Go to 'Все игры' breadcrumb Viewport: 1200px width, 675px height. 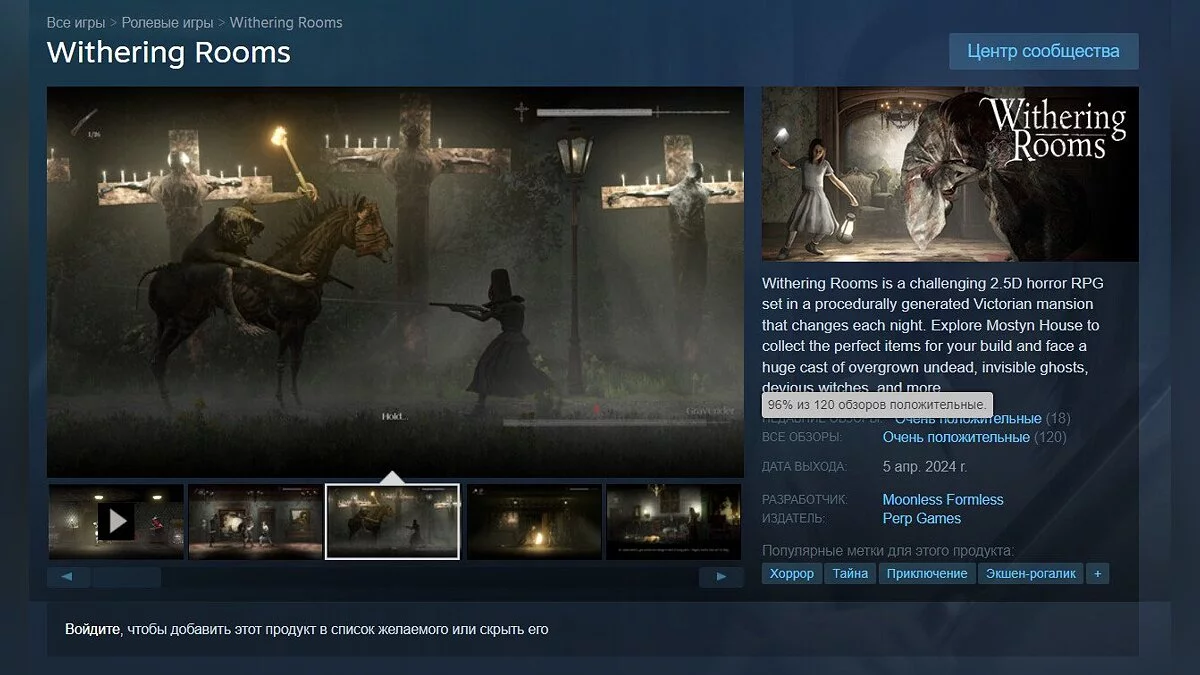(x=76, y=22)
